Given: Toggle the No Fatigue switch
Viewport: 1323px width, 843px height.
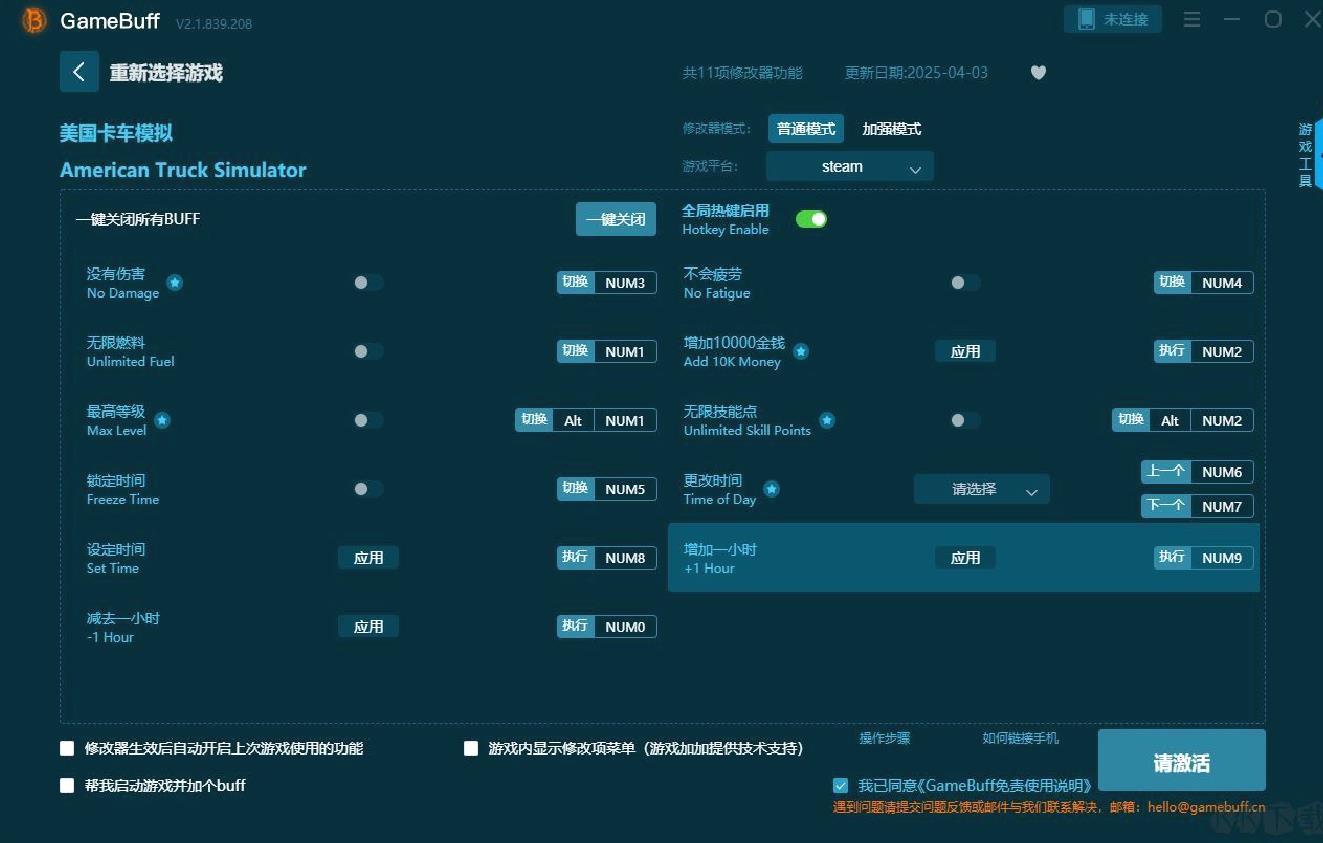Looking at the screenshot, I should (x=964, y=283).
